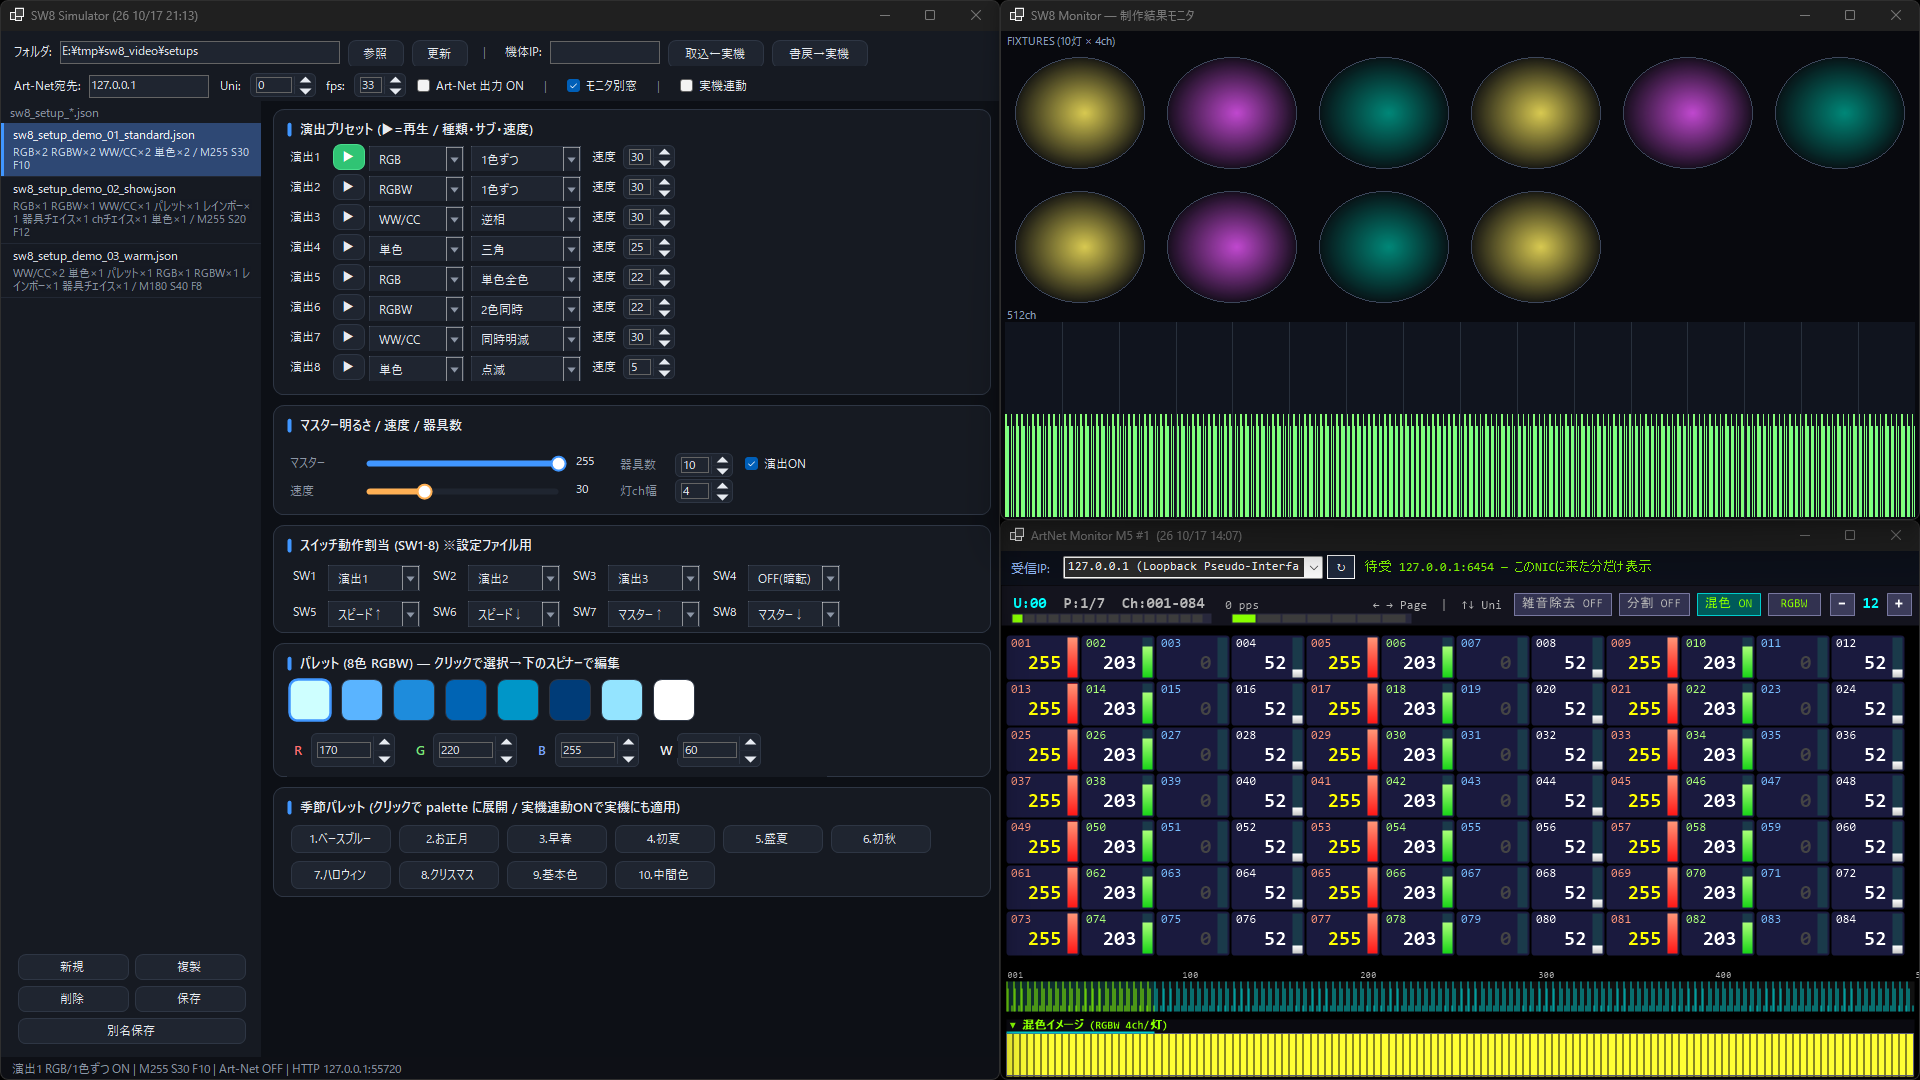Screen dimensions: 1920x1080
Task: Play preset 演出1 with the green play button
Action: 348,157
